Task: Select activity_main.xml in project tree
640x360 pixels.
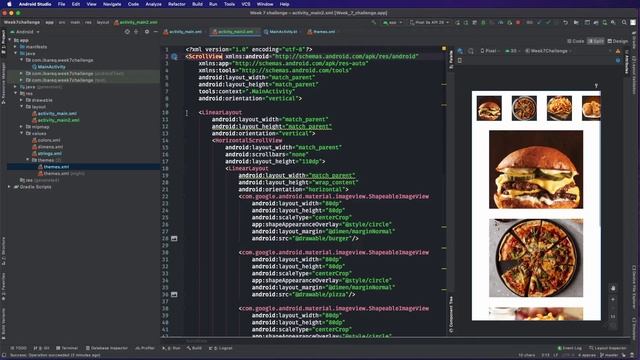Action: point(54,113)
